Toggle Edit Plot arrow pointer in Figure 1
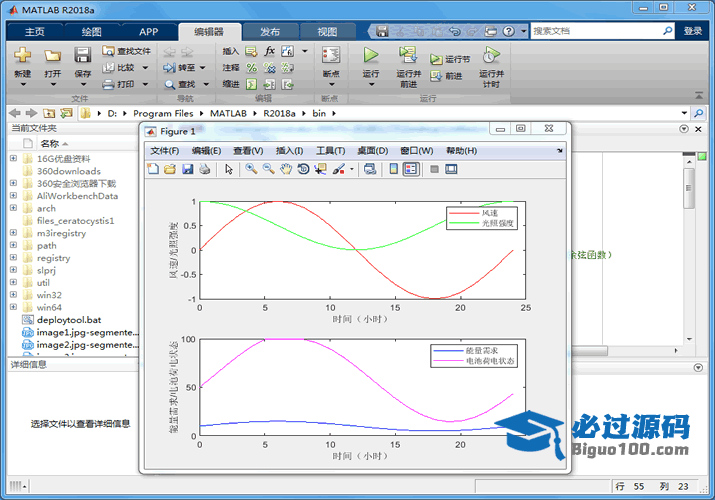The image size is (715, 500). tap(229, 169)
